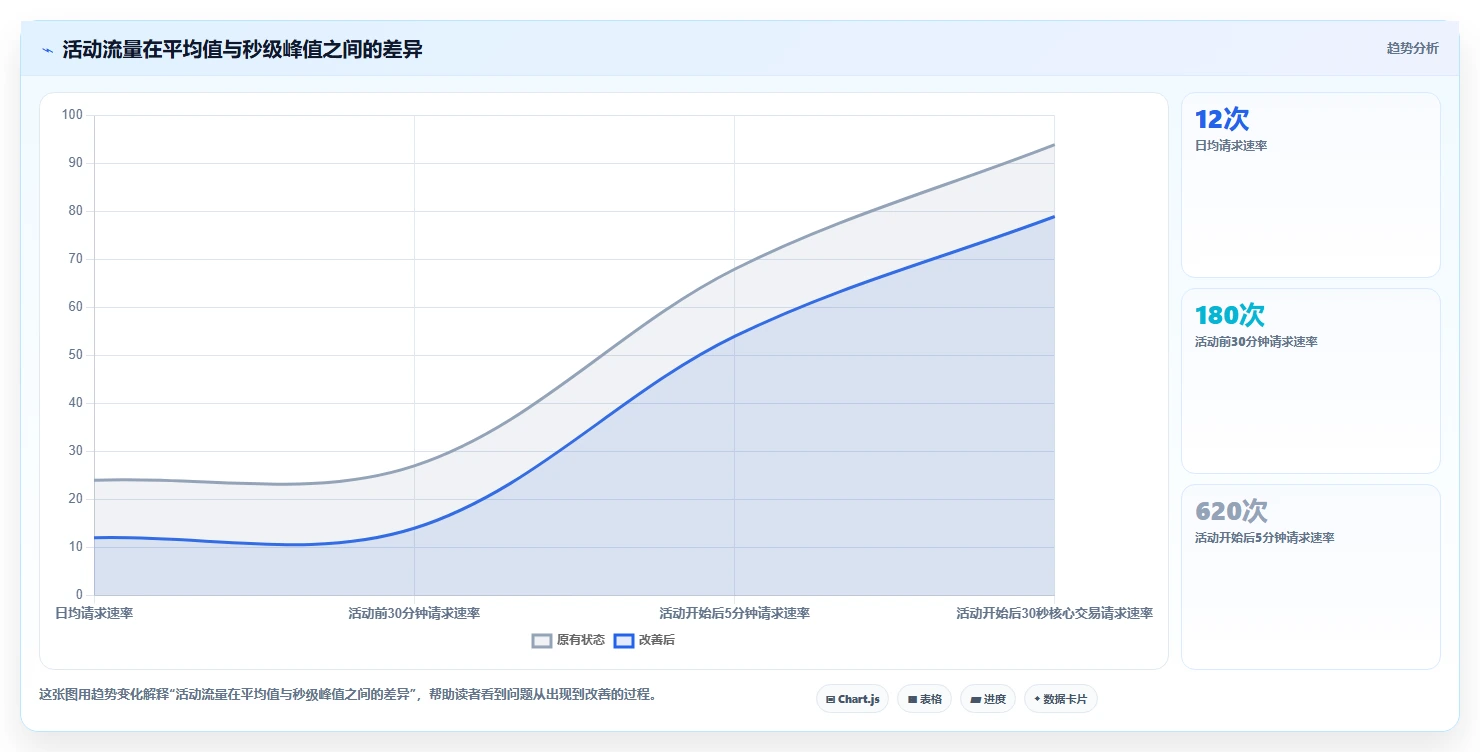The image size is (1480, 752).
Task: Click the 改善后 legend label
Action: pyautogui.click(x=657, y=640)
